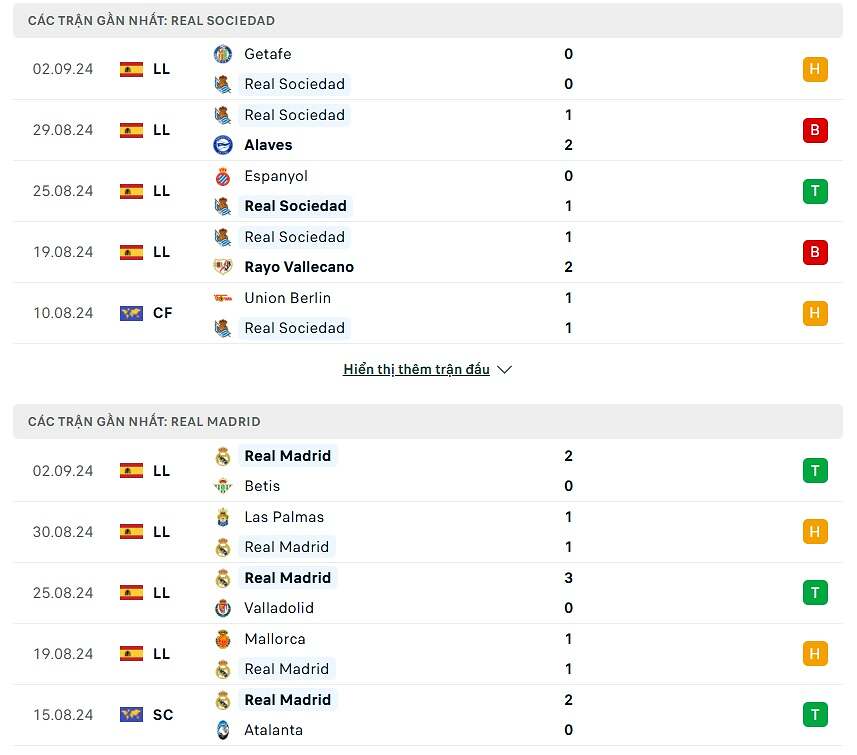857x755 pixels.
Task: Click the green T badge for Espanyol match
Action: pyautogui.click(x=815, y=191)
